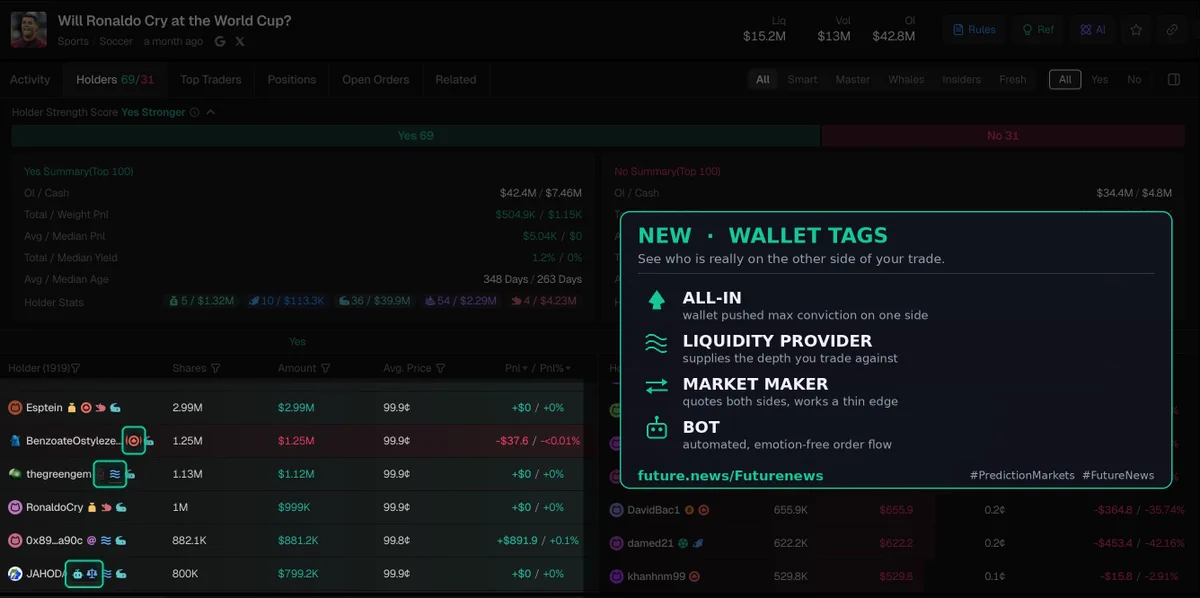Click the highlighted target tag on BenzoateOstyleze row

click(x=133, y=440)
